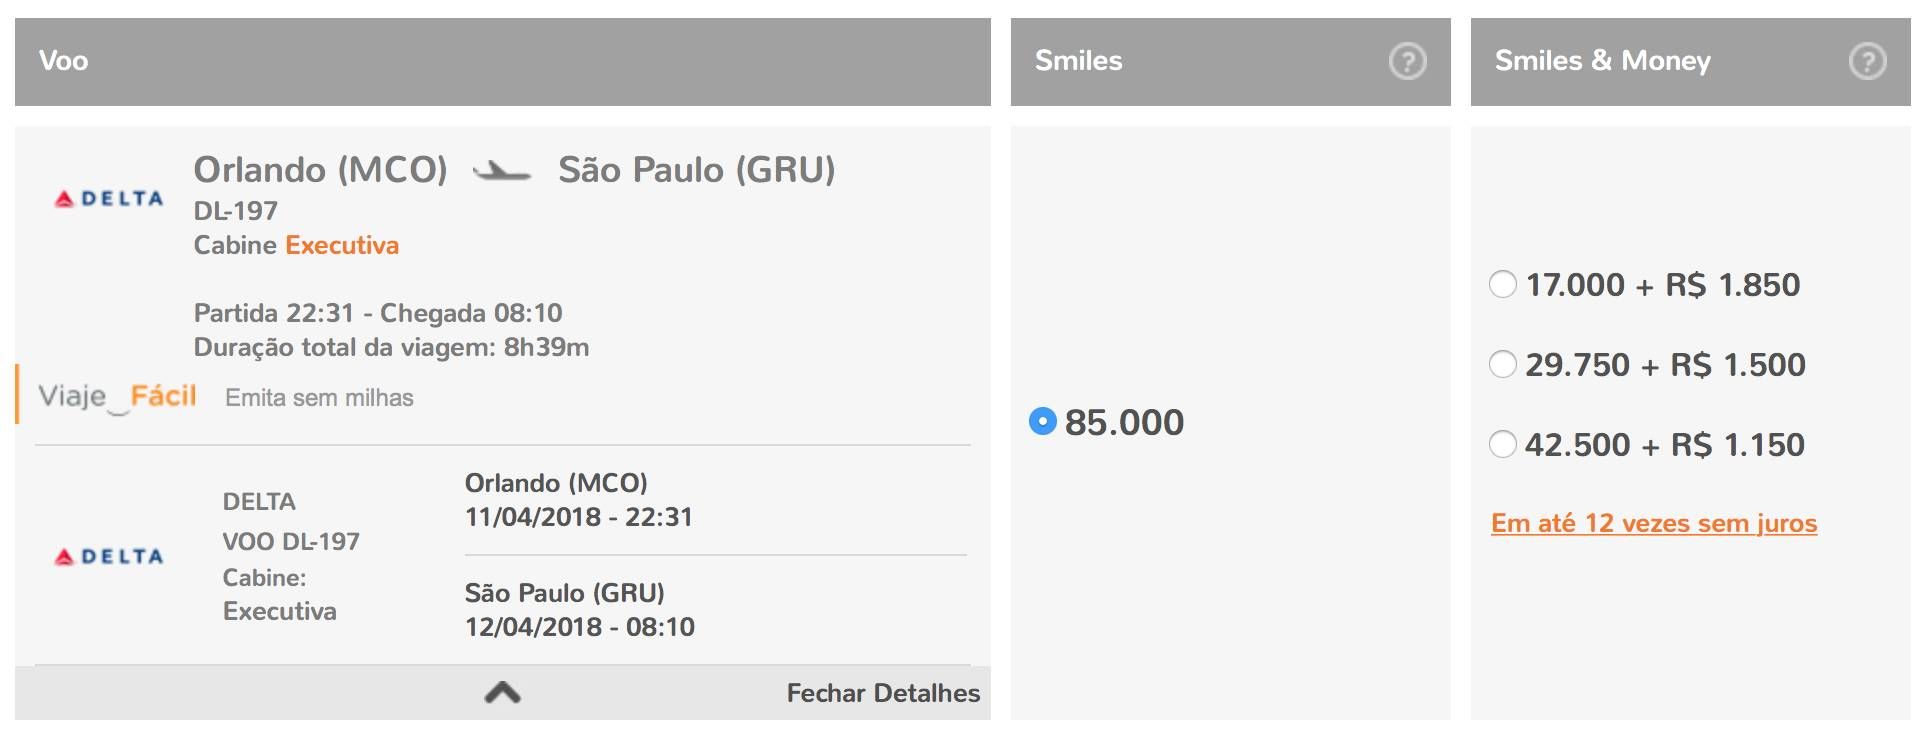This screenshot has height=730, width=1930.
Task: Click the Emita sem milhas text
Action: [x=319, y=398]
